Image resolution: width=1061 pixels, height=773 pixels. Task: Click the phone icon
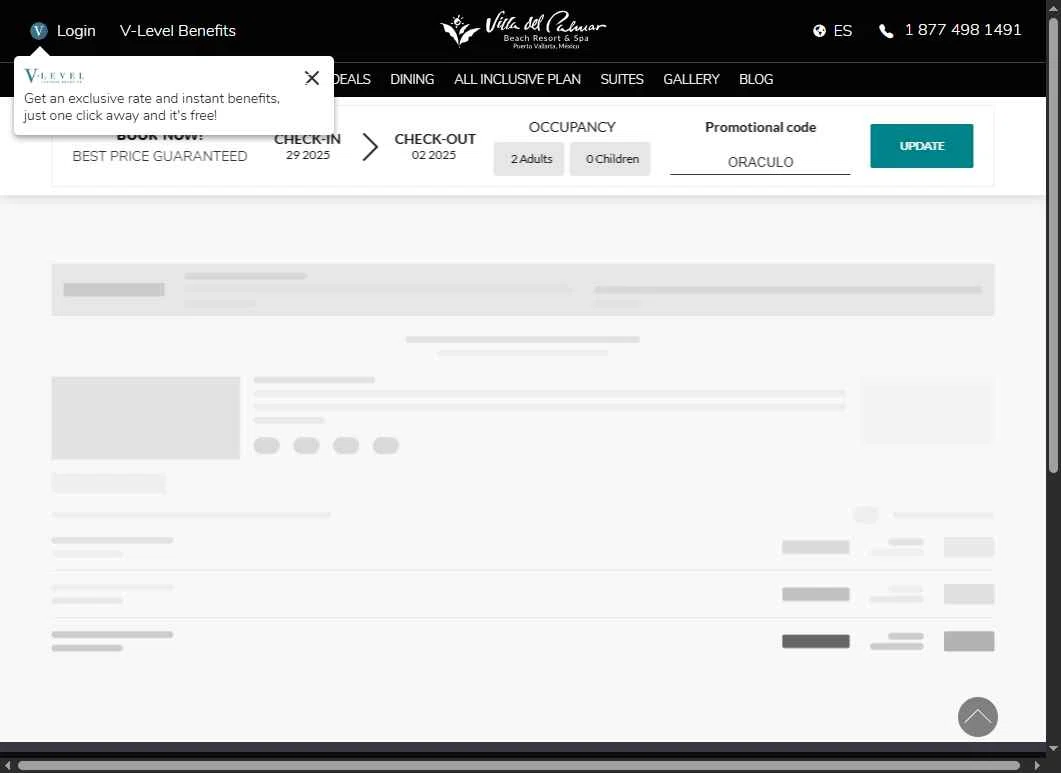pos(886,31)
